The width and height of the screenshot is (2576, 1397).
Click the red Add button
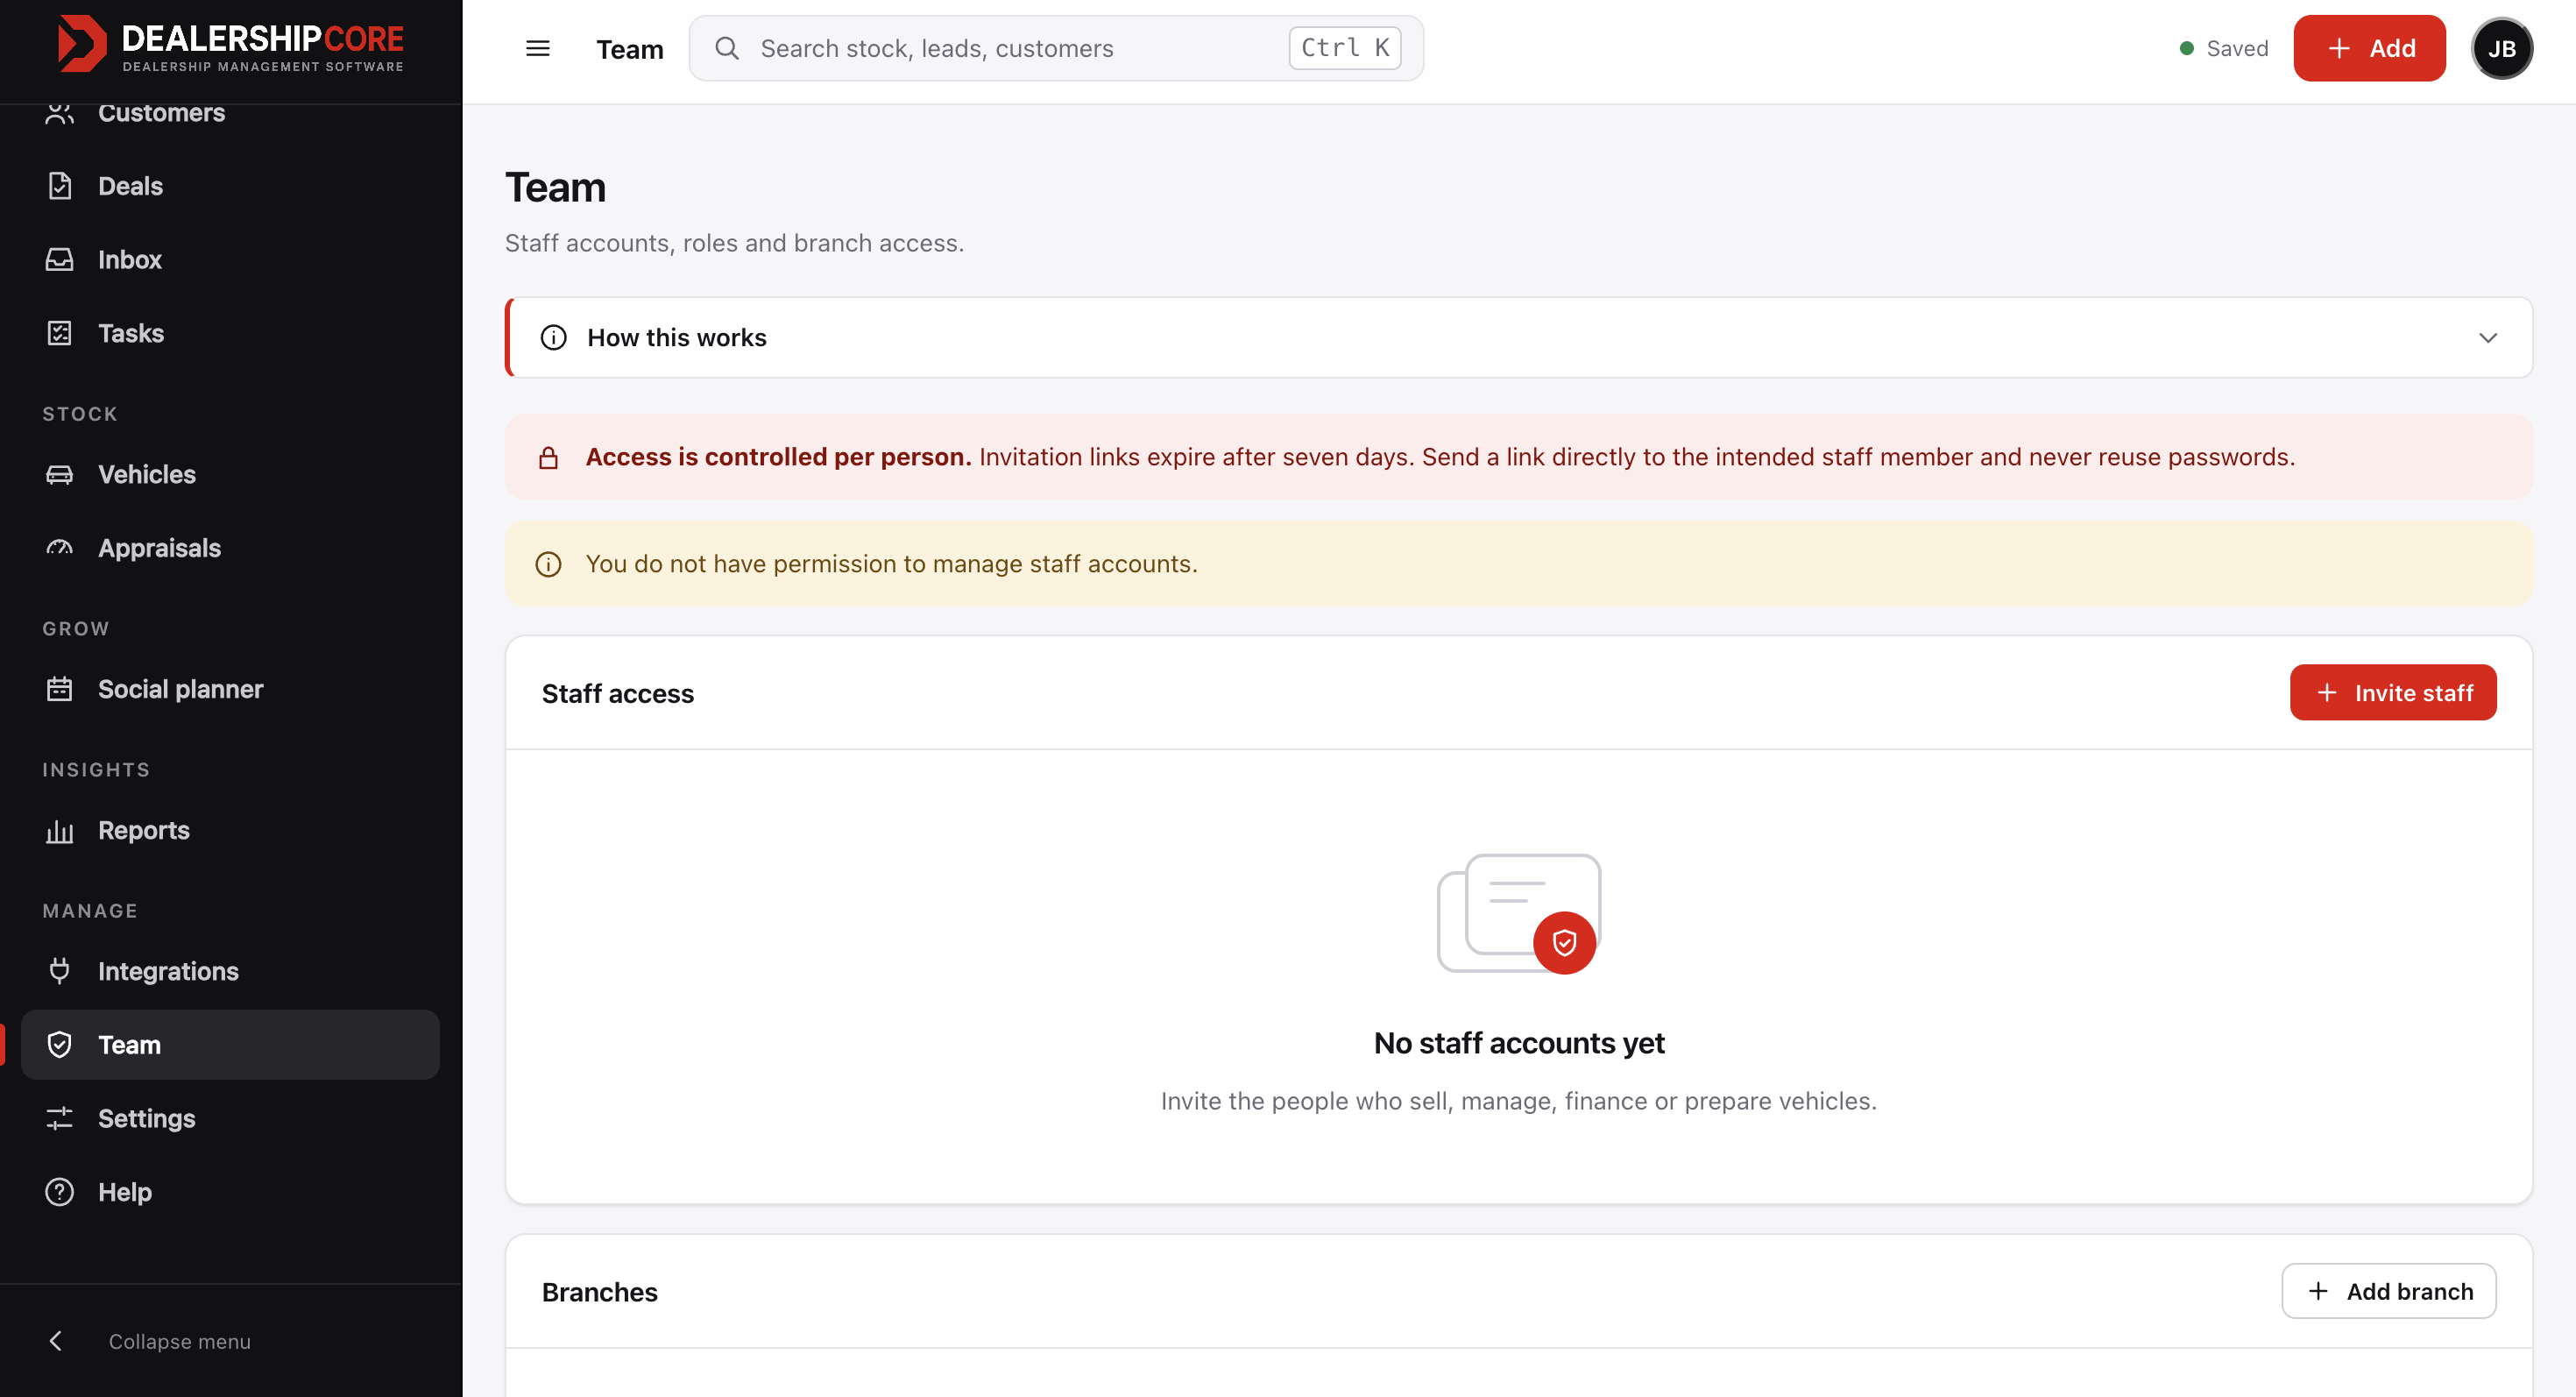pos(2369,48)
